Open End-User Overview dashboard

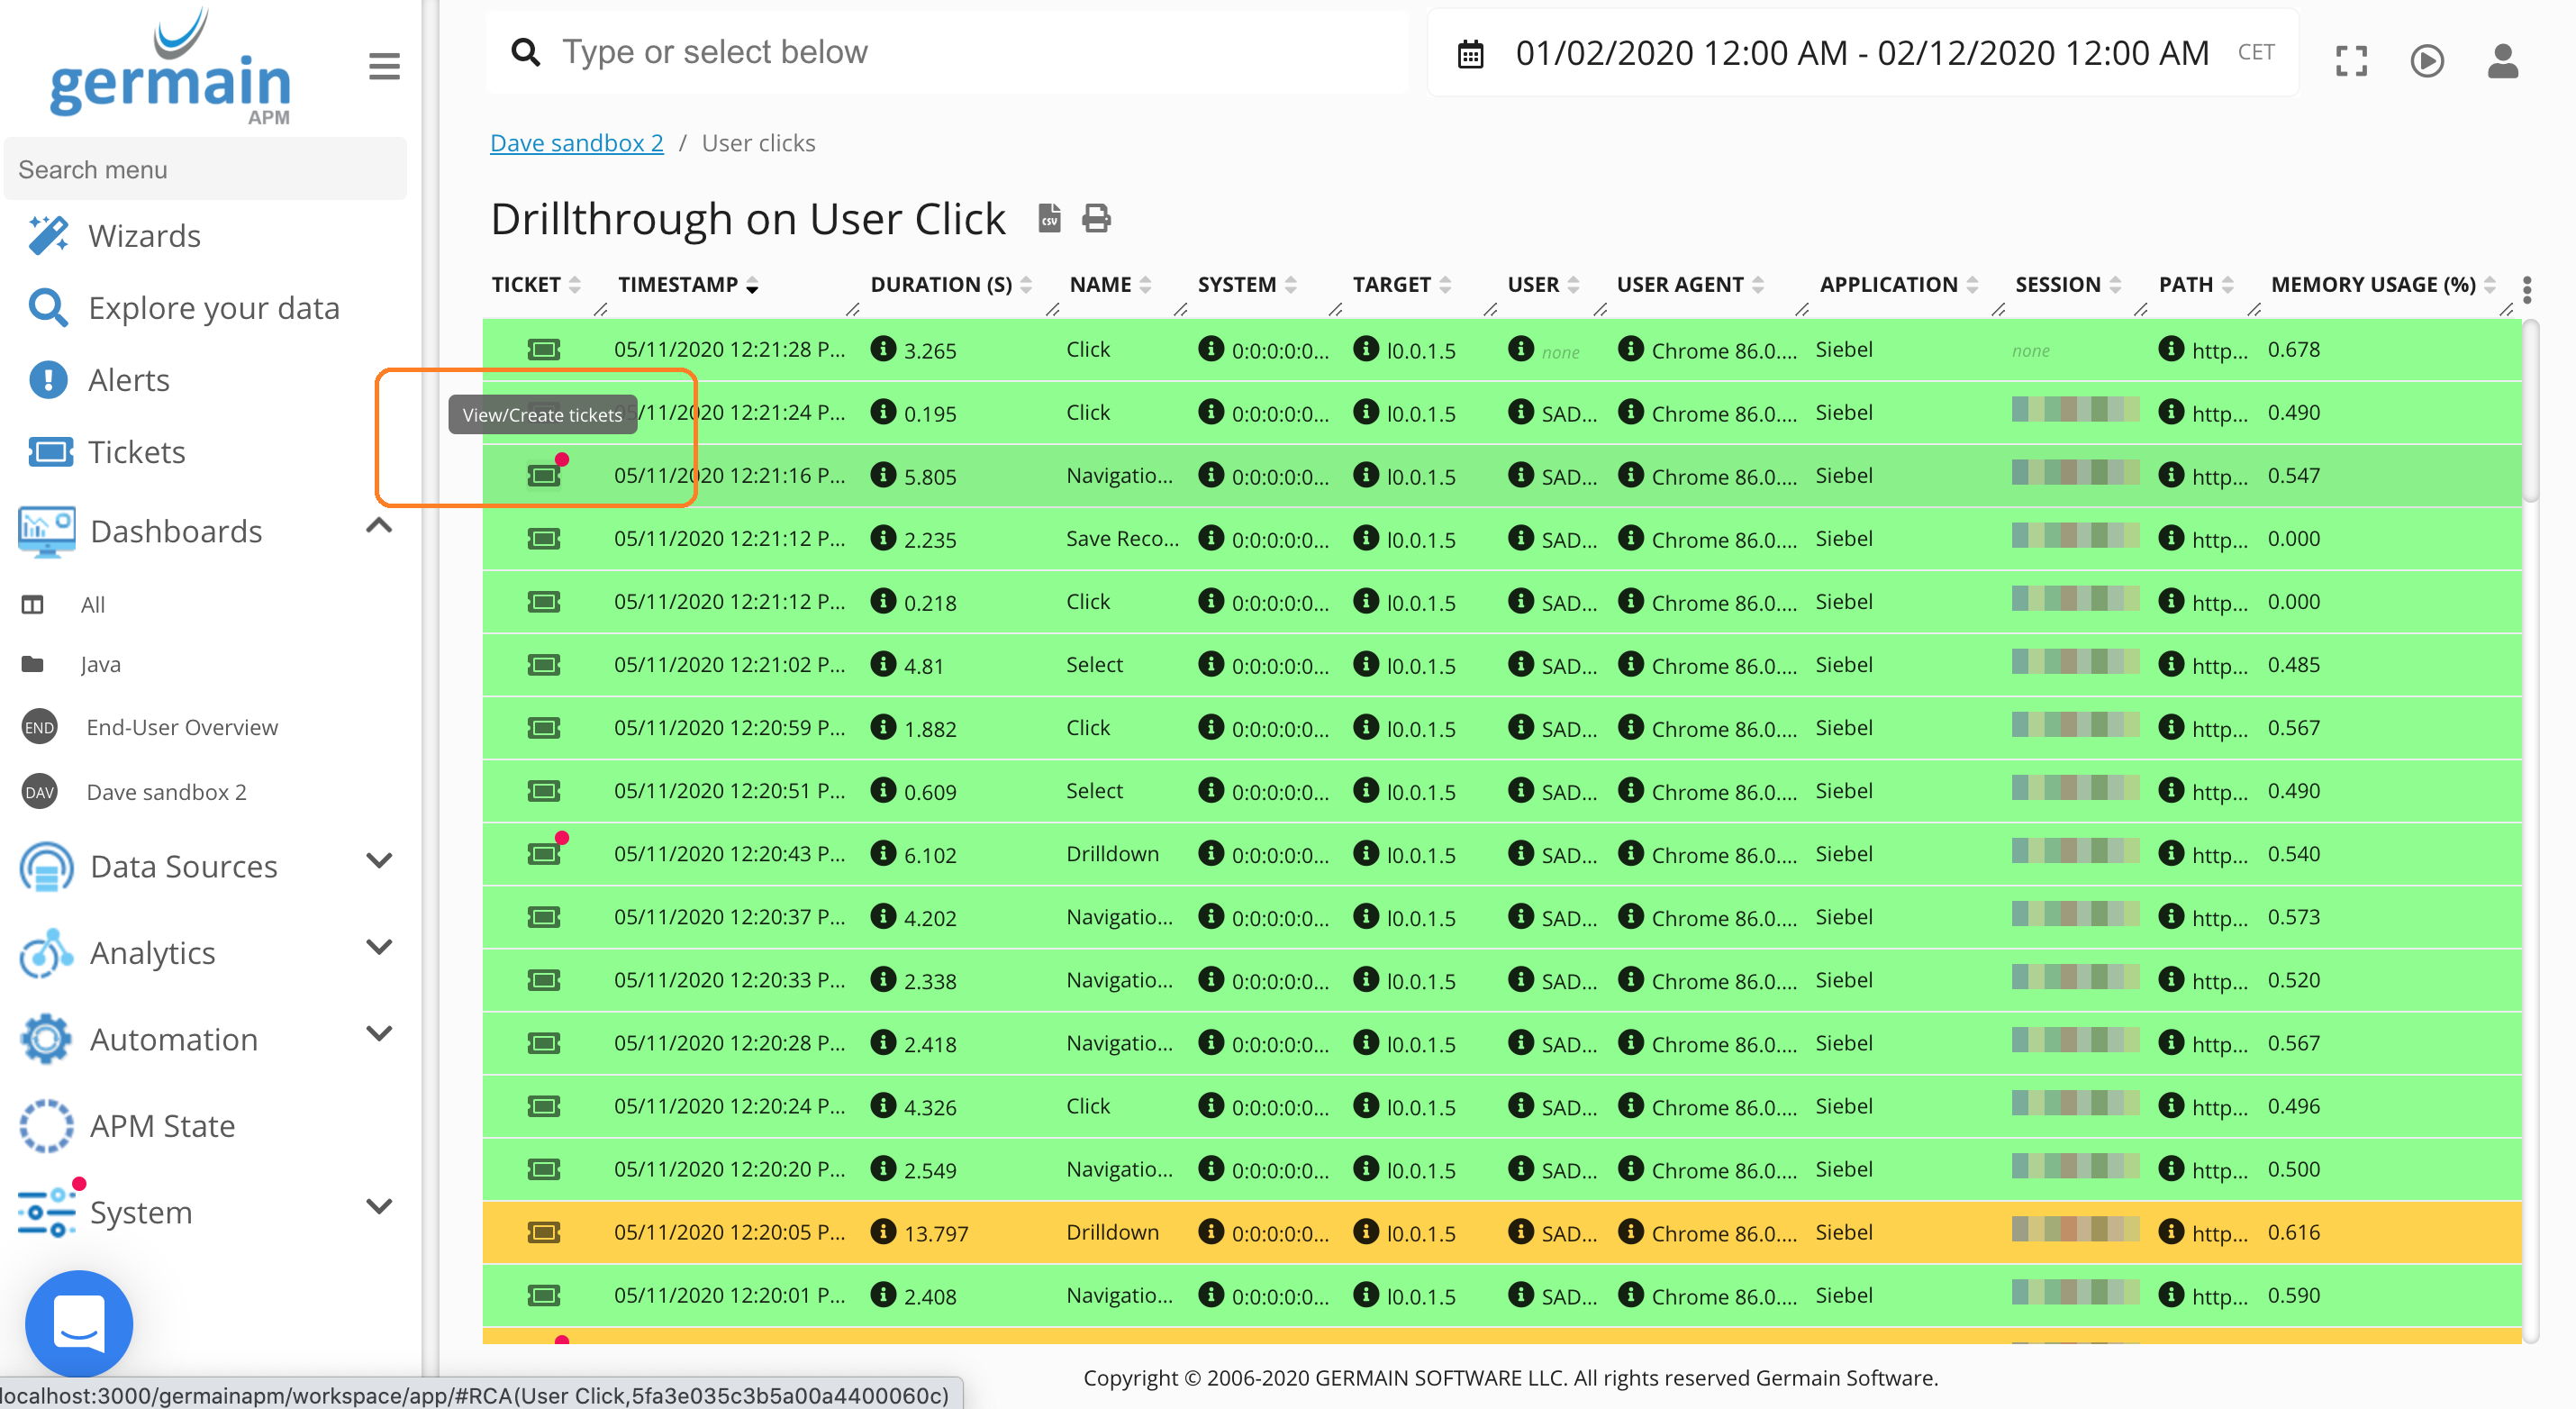coord(181,727)
